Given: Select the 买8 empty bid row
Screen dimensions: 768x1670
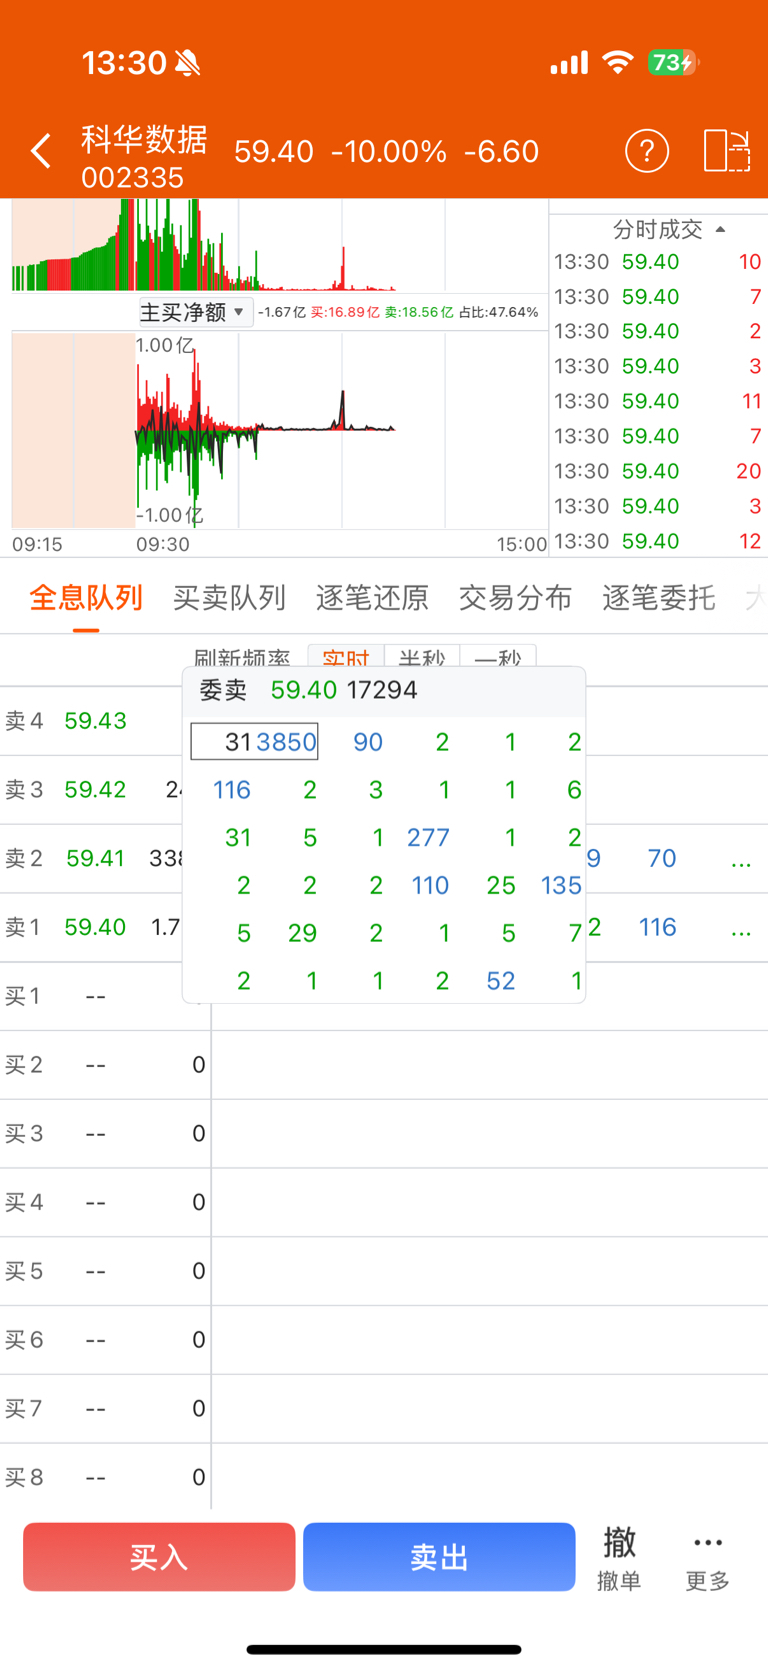Looking at the screenshot, I should pyautogui.click(x=384, y=1477).
